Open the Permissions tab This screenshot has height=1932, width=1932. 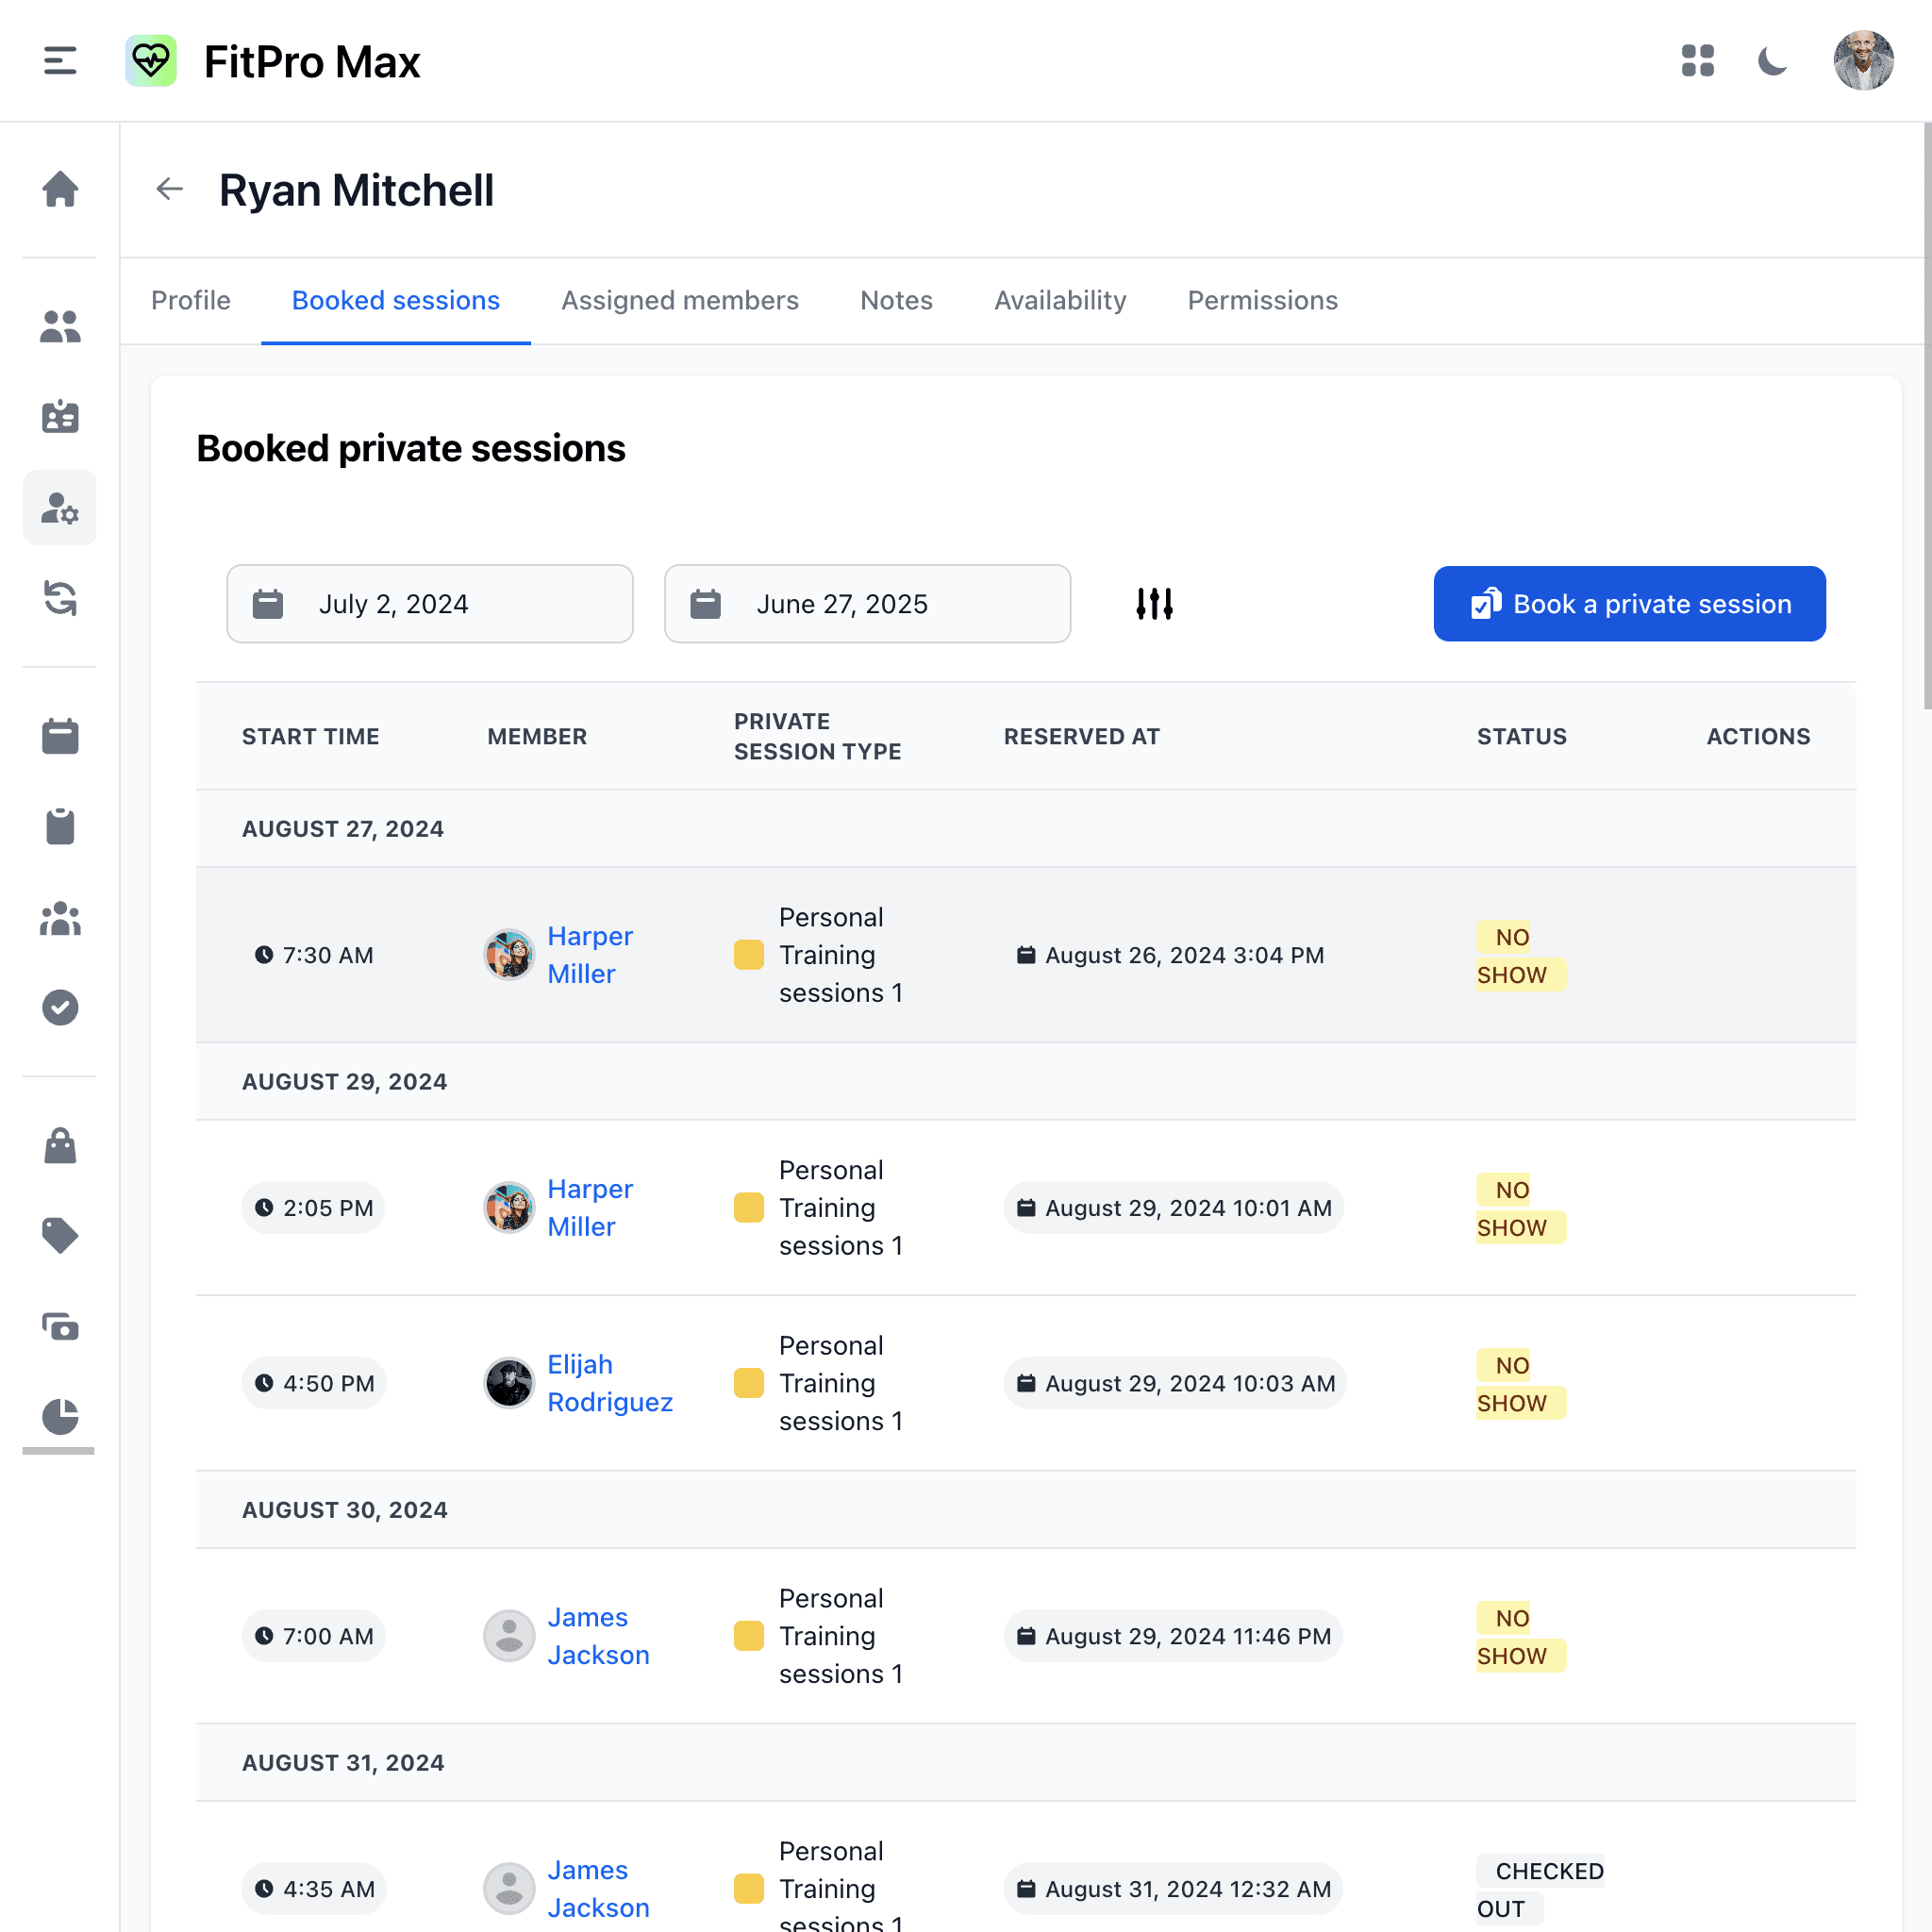[x=1261, y=300]
